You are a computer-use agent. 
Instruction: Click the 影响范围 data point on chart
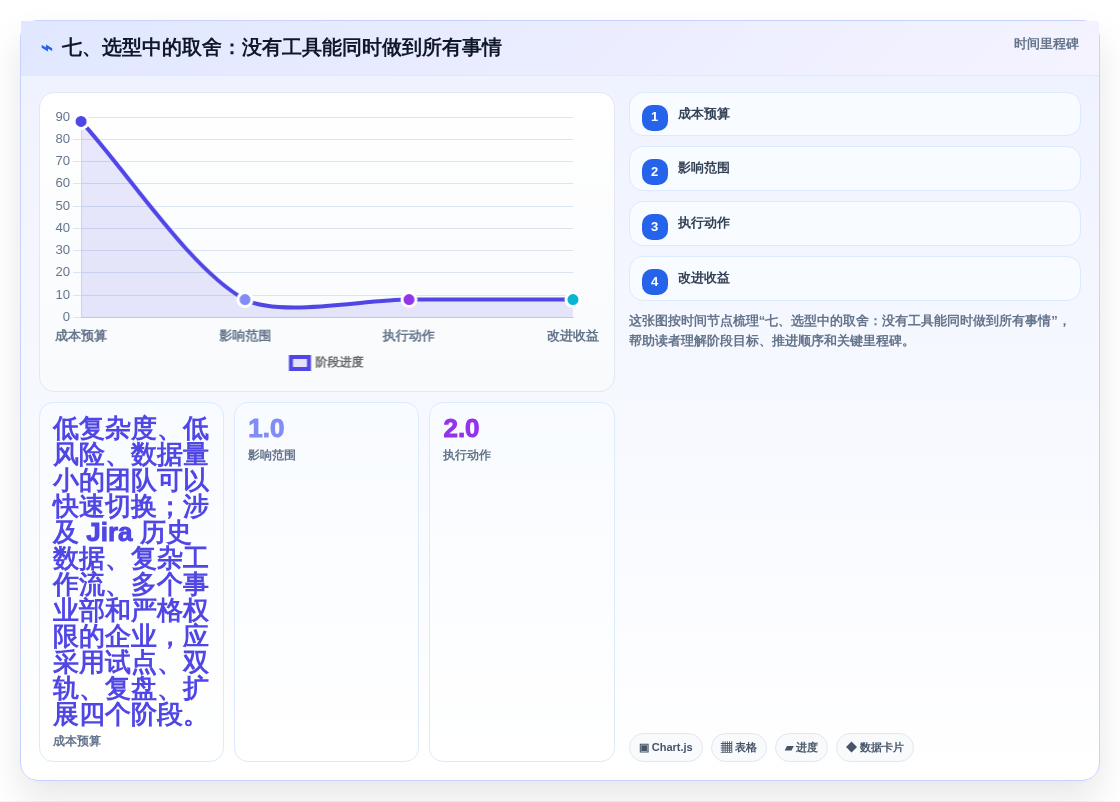click(245, 300)
